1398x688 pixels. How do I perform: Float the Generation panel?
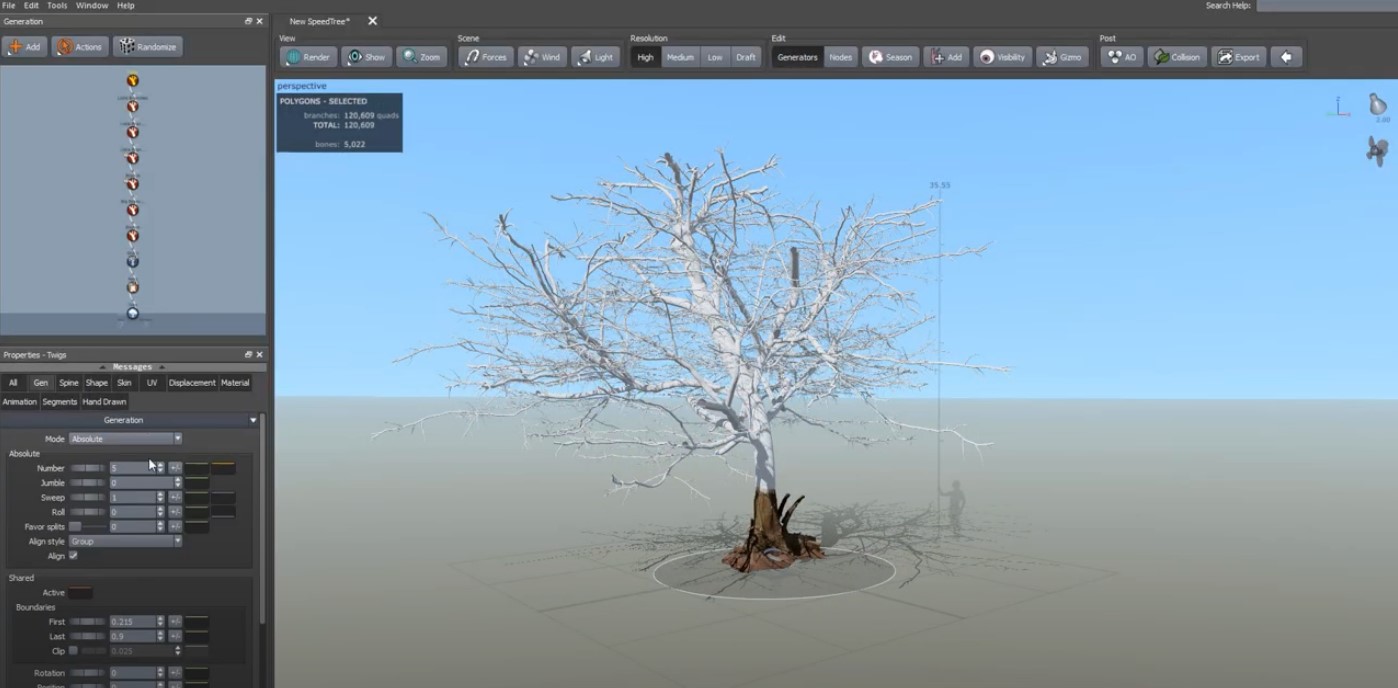[249, 21]
